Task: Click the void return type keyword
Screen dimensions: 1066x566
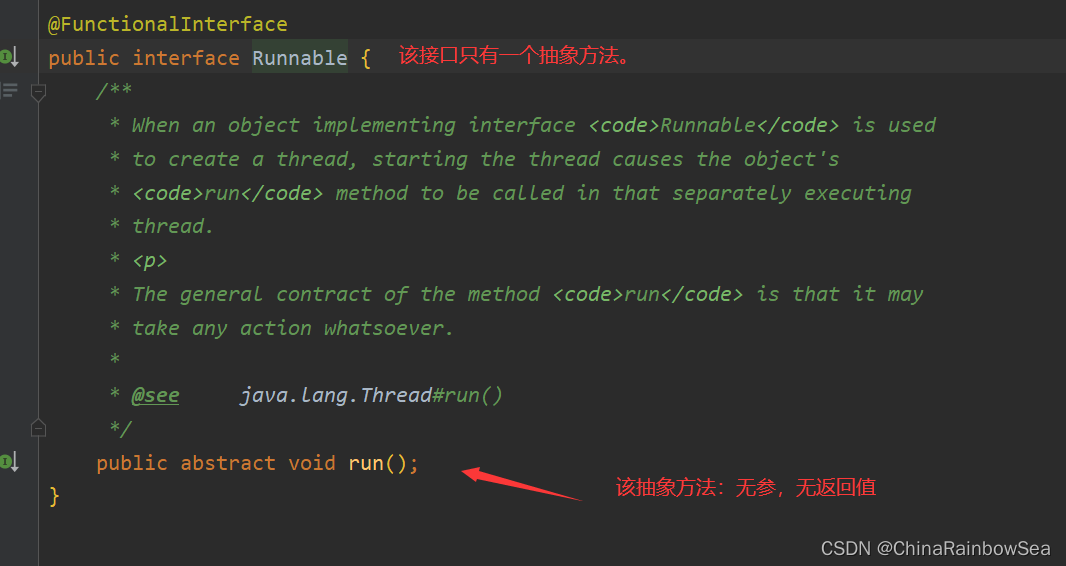Action: pyautogui.click(x=311, y=463)
